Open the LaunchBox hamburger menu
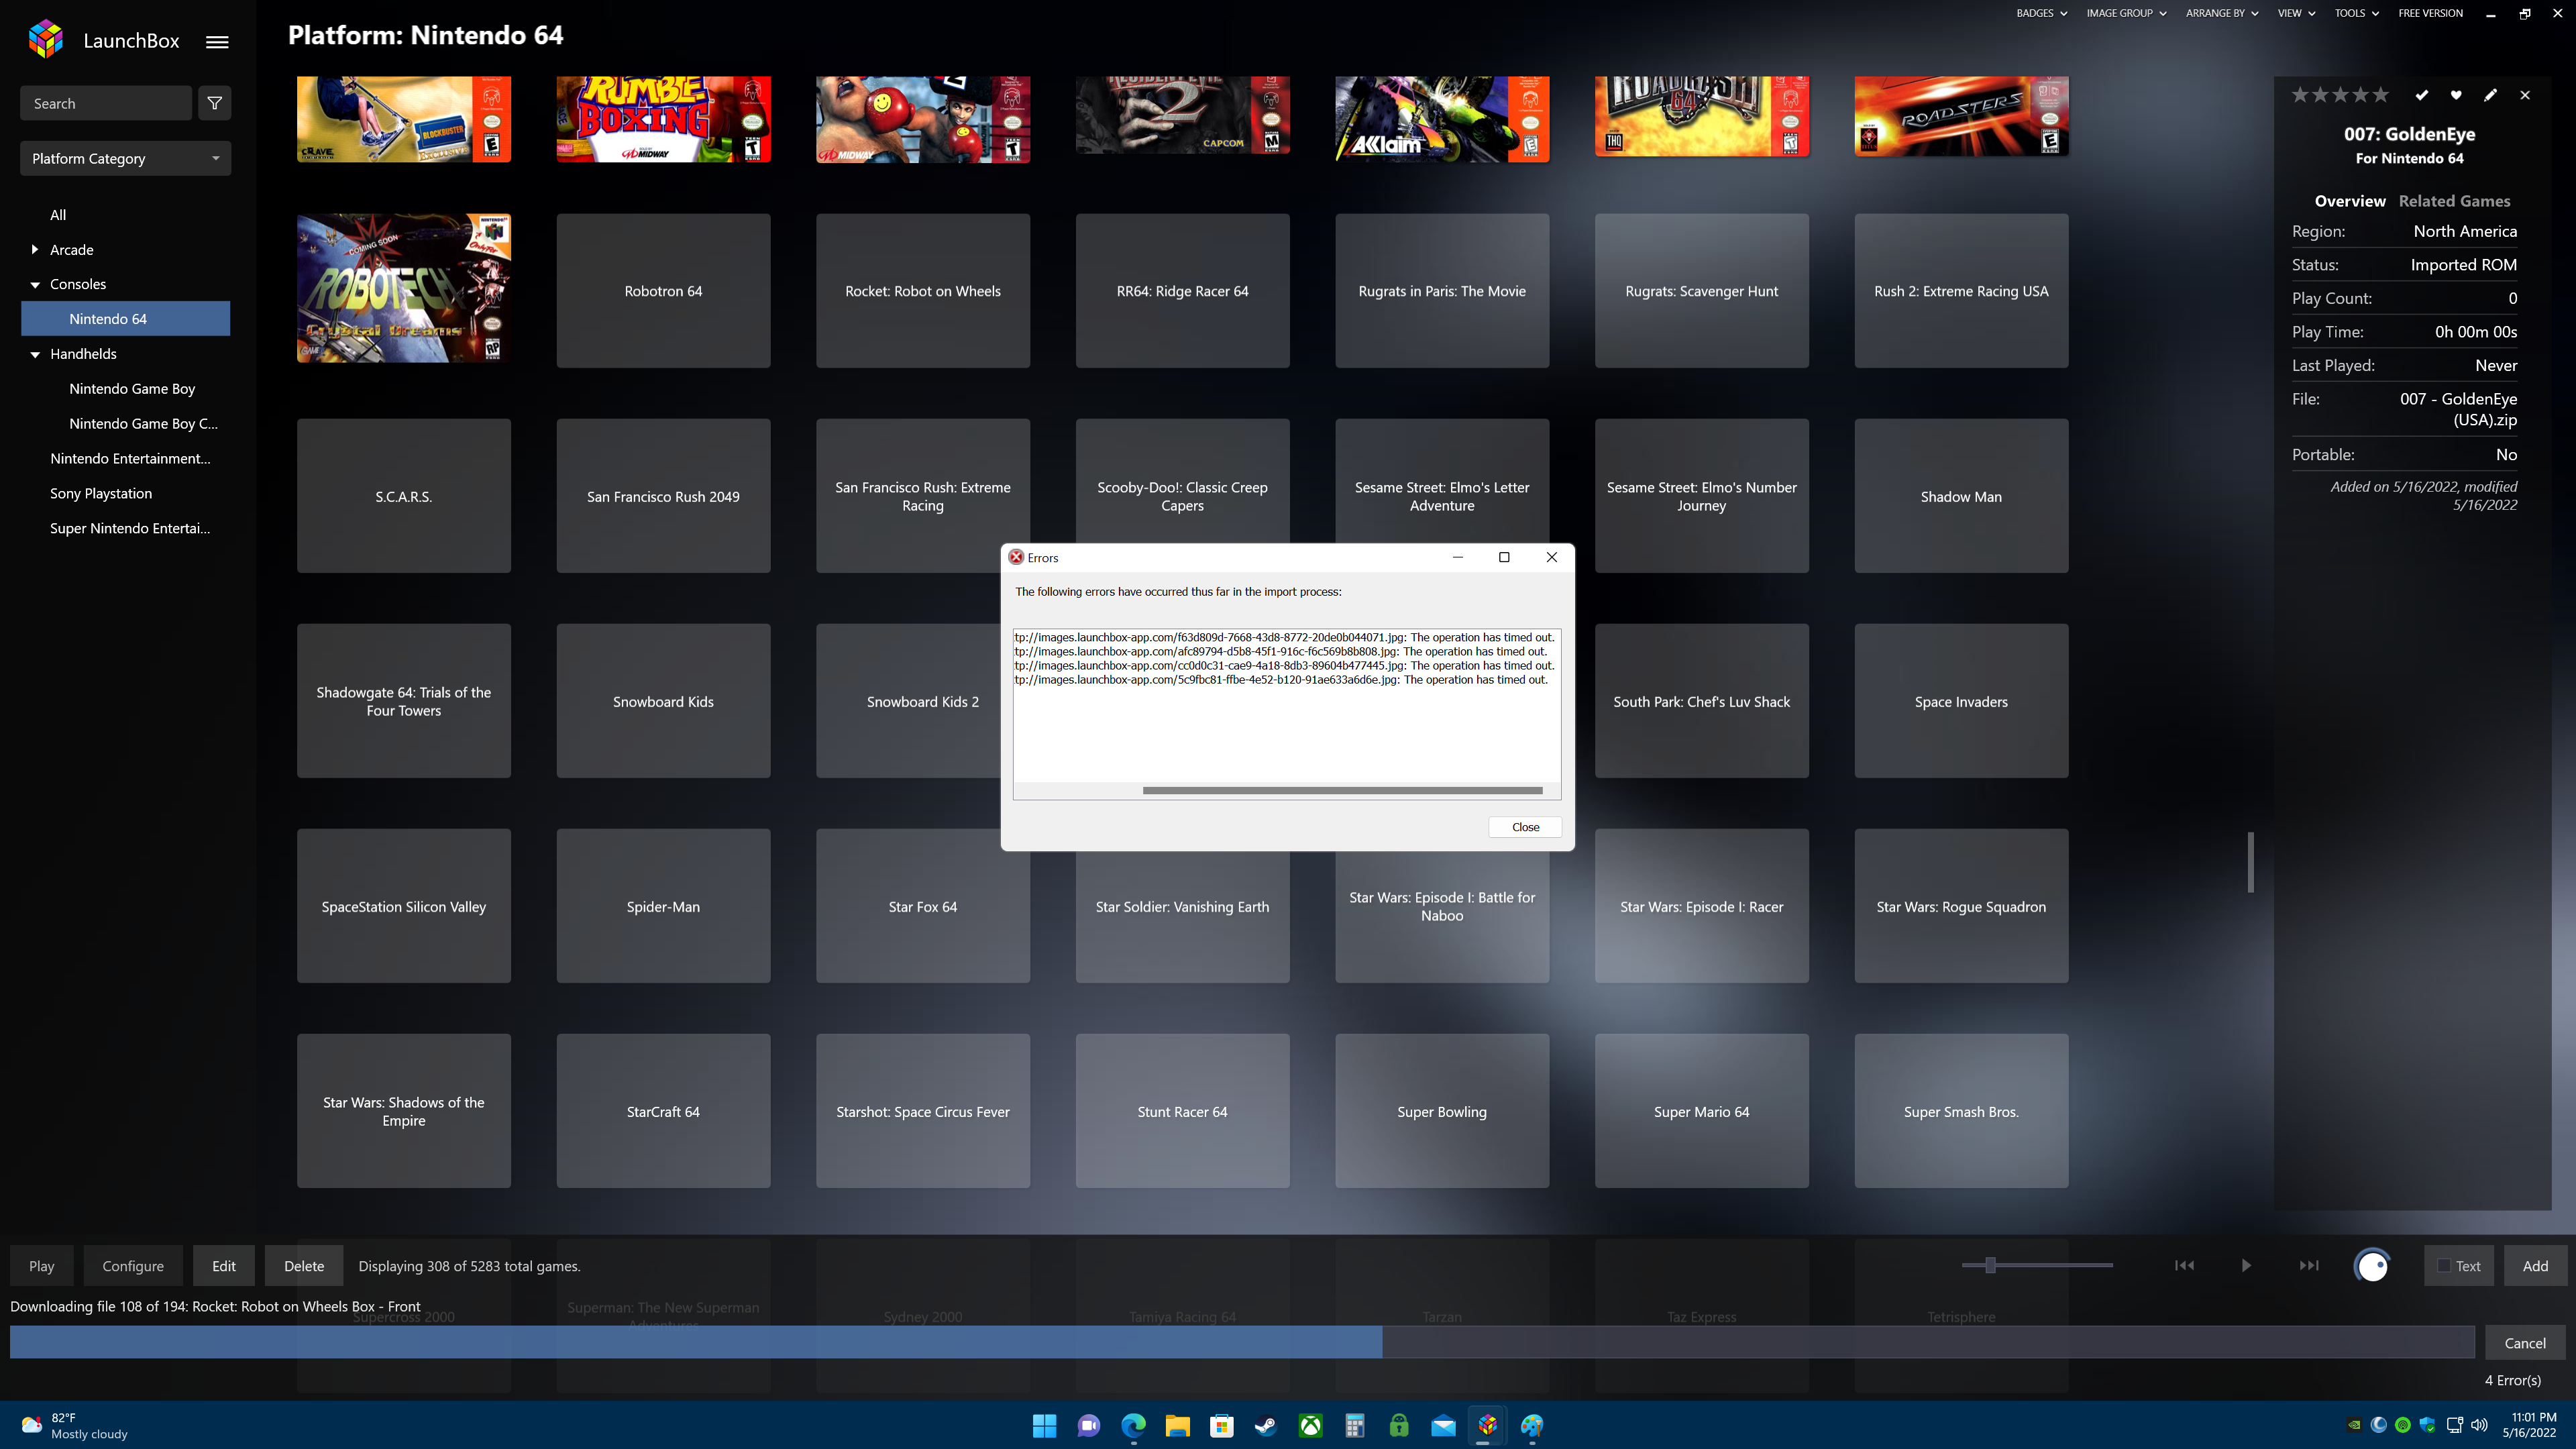The width and height of the screenshot is (2576, 1449). point(217,42)
